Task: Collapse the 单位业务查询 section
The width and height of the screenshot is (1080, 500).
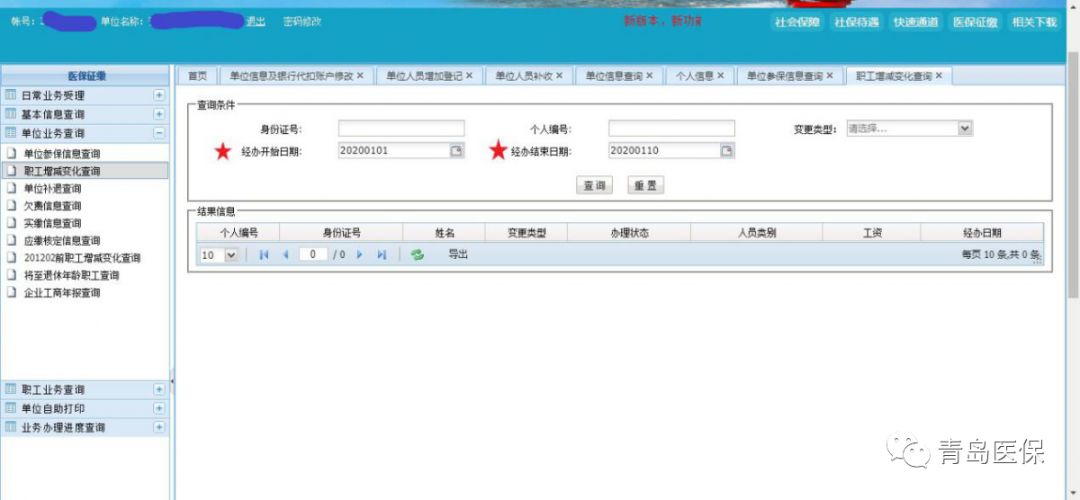Action: (x=159, y=133)
